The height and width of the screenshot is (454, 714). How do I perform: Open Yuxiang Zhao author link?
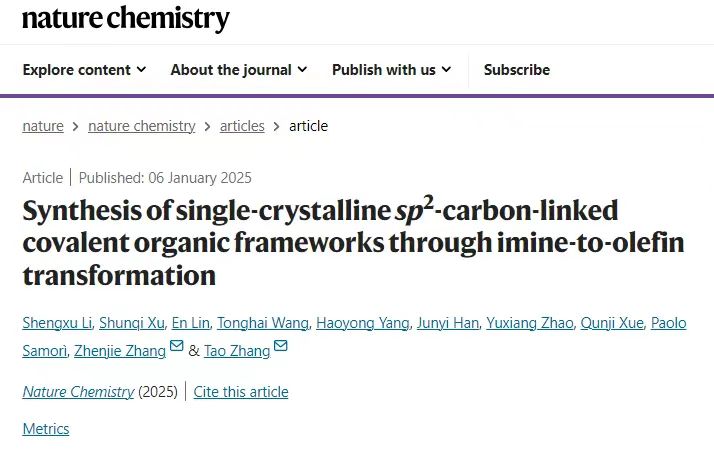point(530,323)
